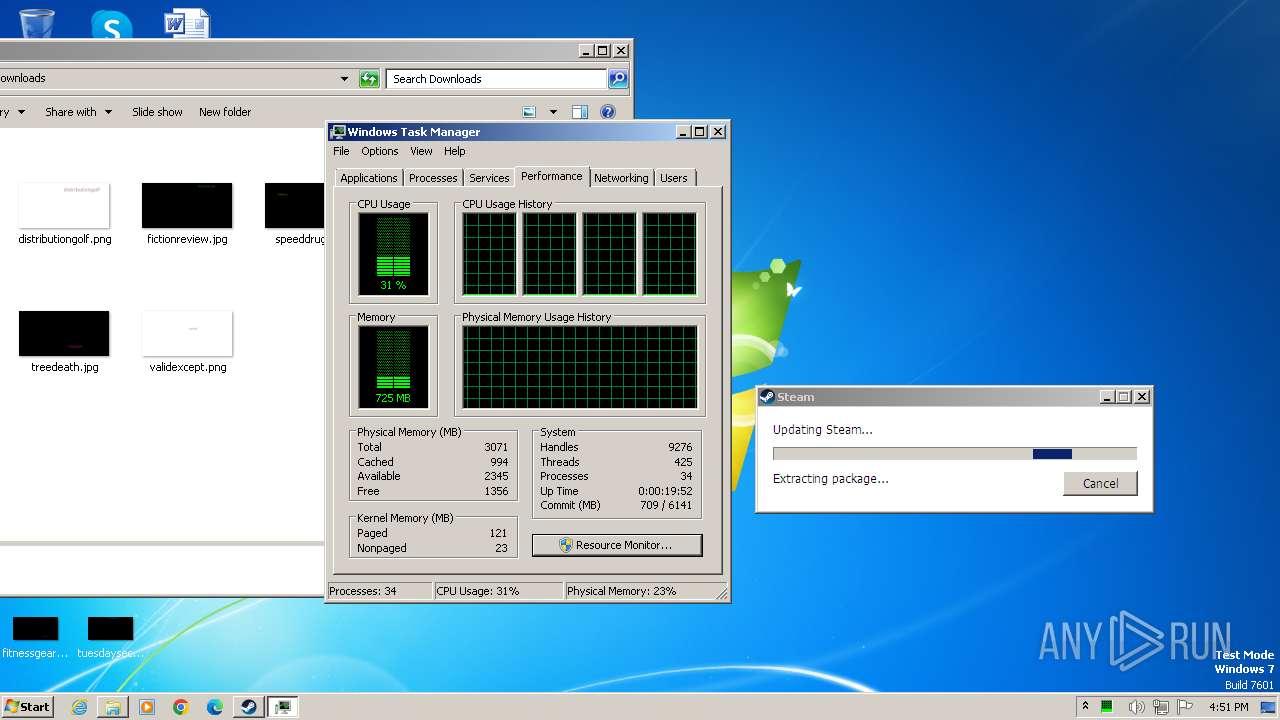
Task: Open Task Manager File menu
Action: (341, 151)
